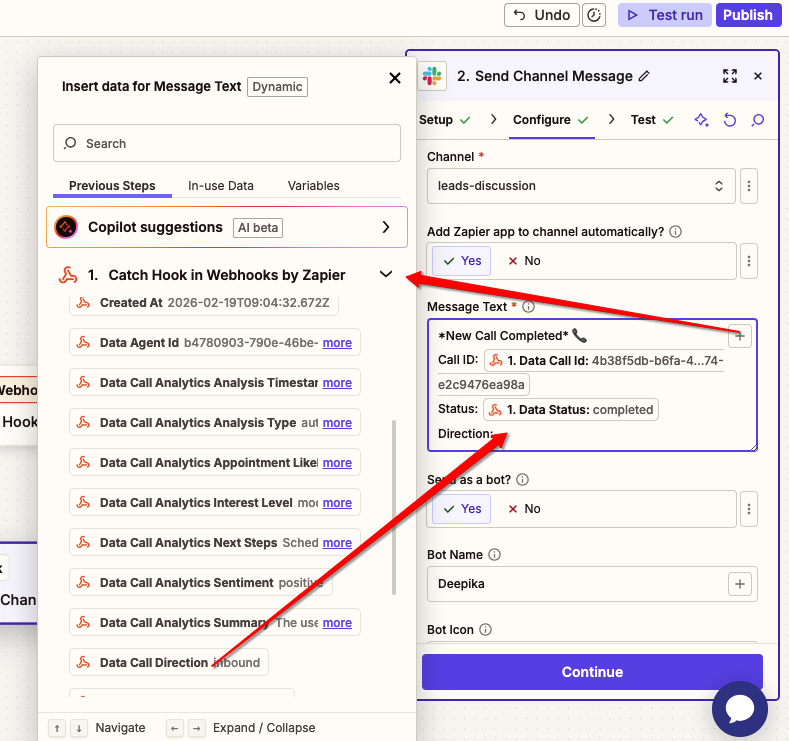The image size is (789, 741).
Task: Select No for Send as a bot
Action: 524,509
